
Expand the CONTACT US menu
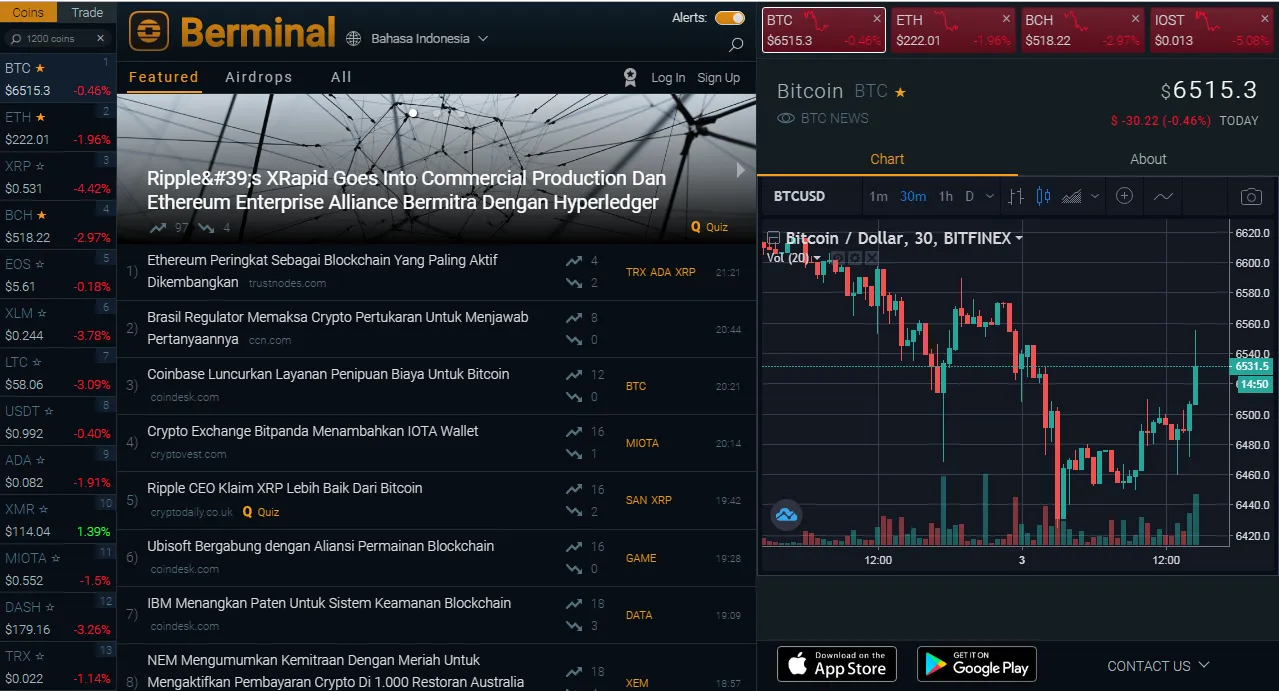coord(1158,666)
